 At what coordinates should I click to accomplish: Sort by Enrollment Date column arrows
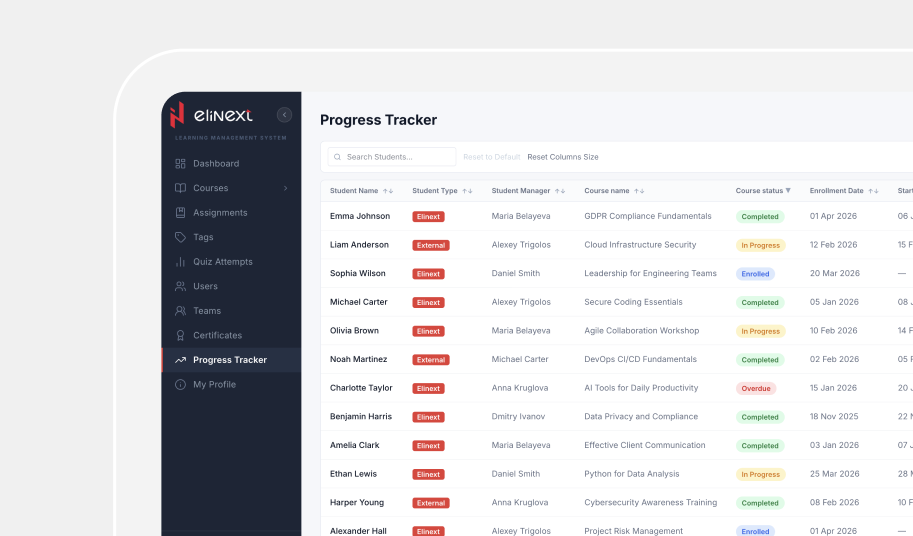(x=873, y=191)
